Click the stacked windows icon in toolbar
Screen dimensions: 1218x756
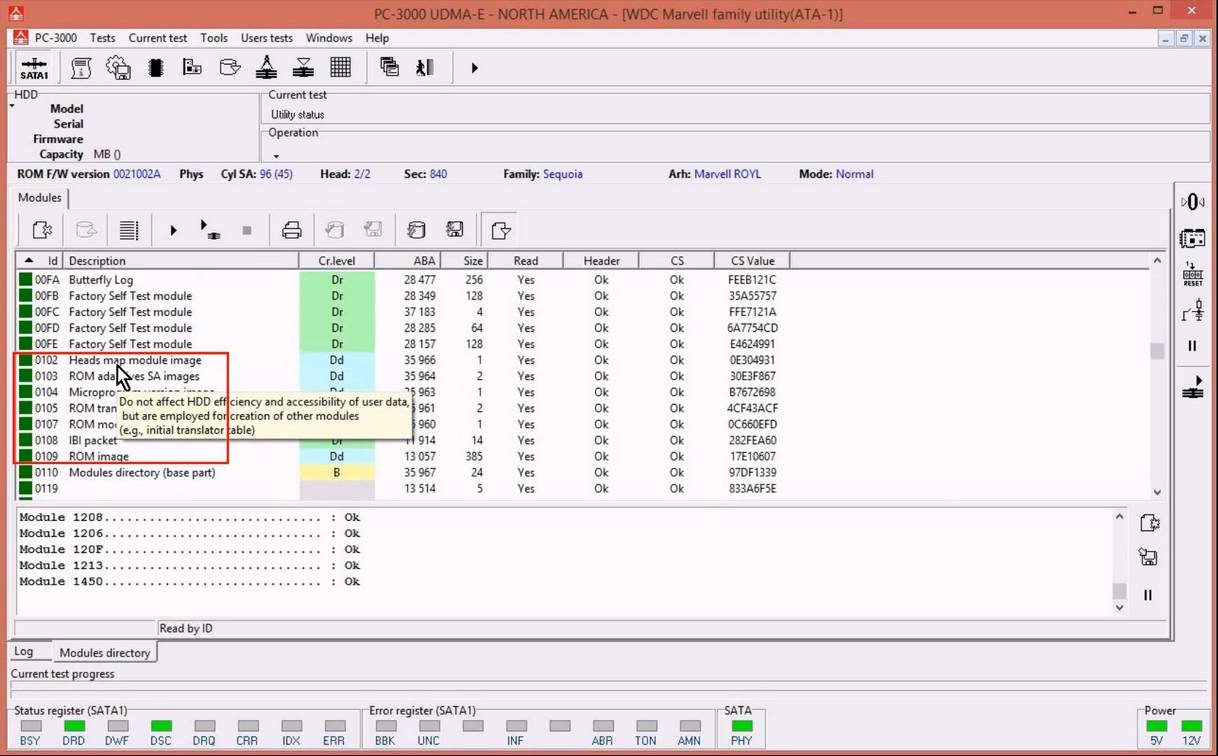389,68
